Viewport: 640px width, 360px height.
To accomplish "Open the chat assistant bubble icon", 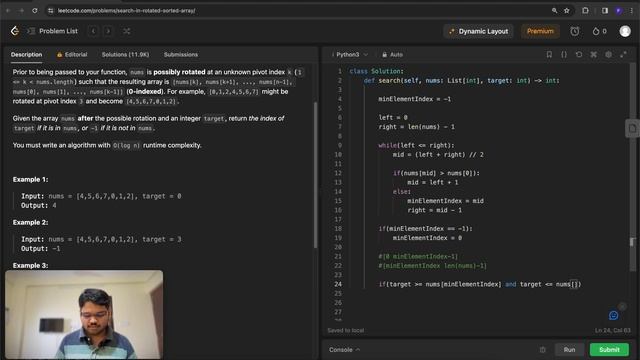I will click(613, 316).
